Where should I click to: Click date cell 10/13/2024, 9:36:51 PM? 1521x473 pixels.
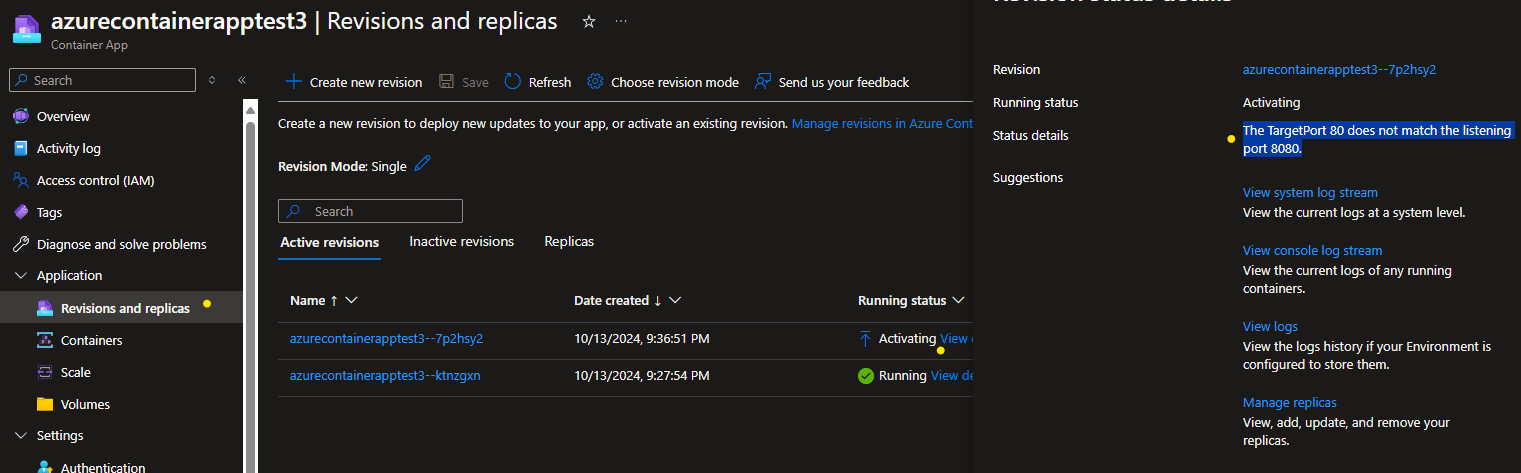642,339
